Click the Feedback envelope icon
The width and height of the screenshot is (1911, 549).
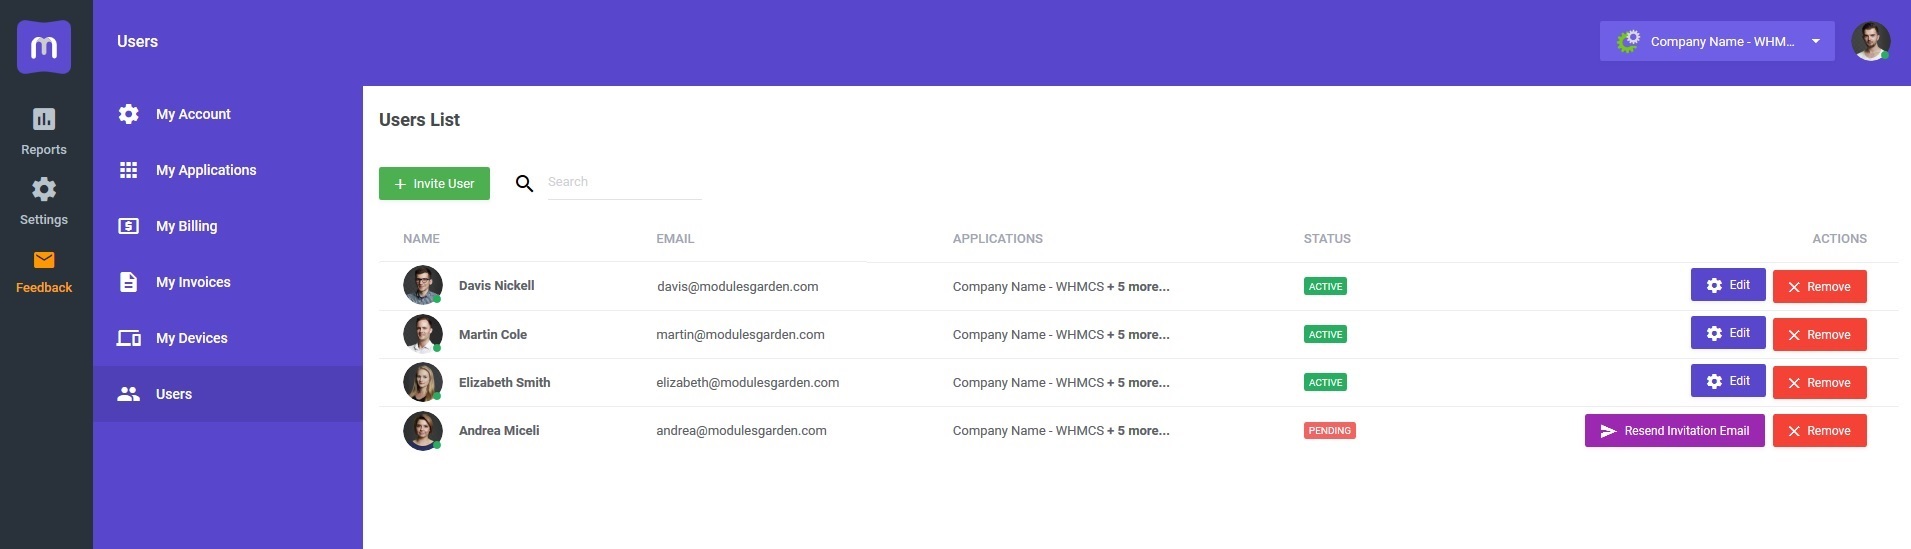pyautogui.click(x=44, y=261)
